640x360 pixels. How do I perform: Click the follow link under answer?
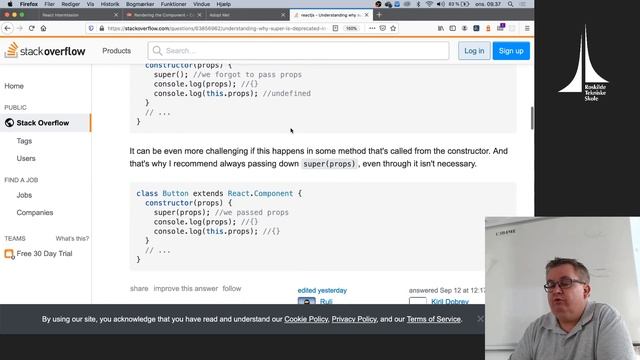click(x=232, y=289)
